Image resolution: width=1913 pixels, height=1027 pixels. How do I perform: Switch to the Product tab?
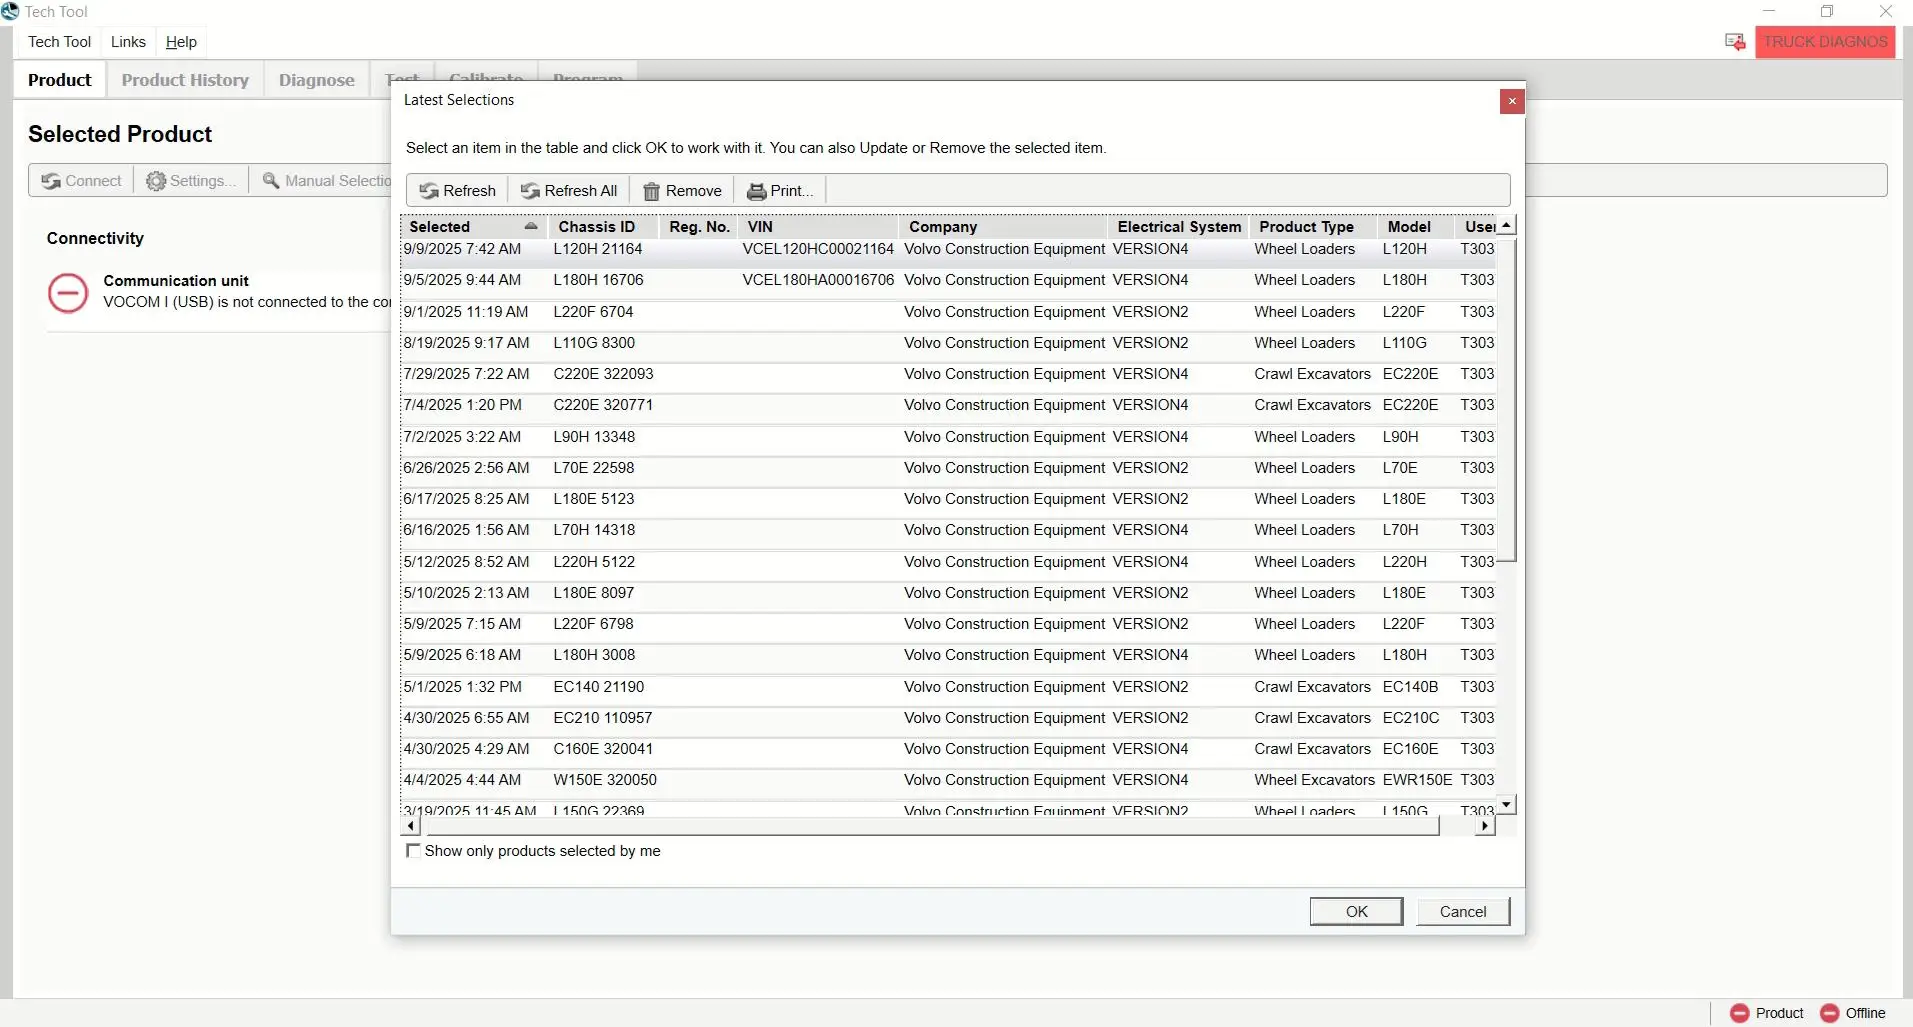60,80
